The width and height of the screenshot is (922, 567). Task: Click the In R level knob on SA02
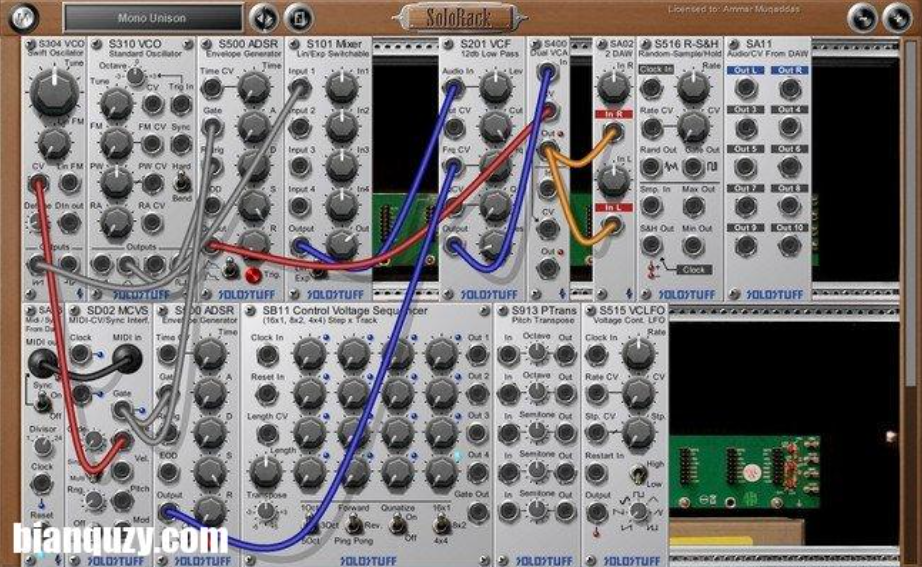pyautogui.click(x=613, y=87)
